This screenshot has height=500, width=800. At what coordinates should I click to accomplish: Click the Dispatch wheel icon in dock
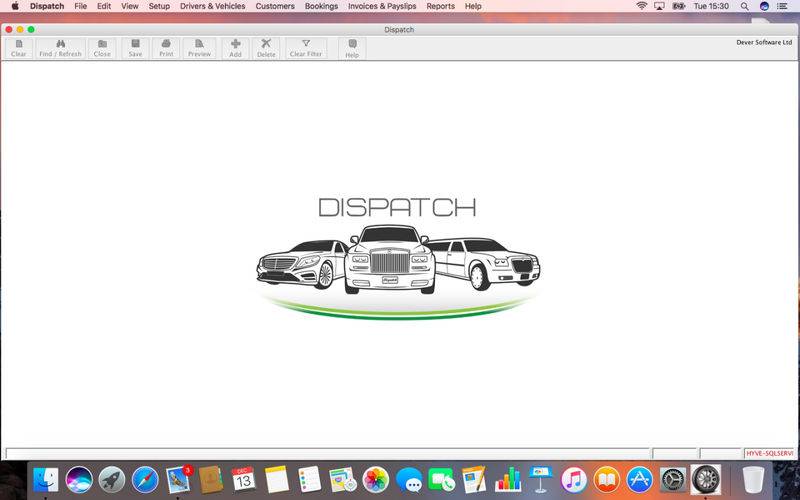tap(706, 480)
